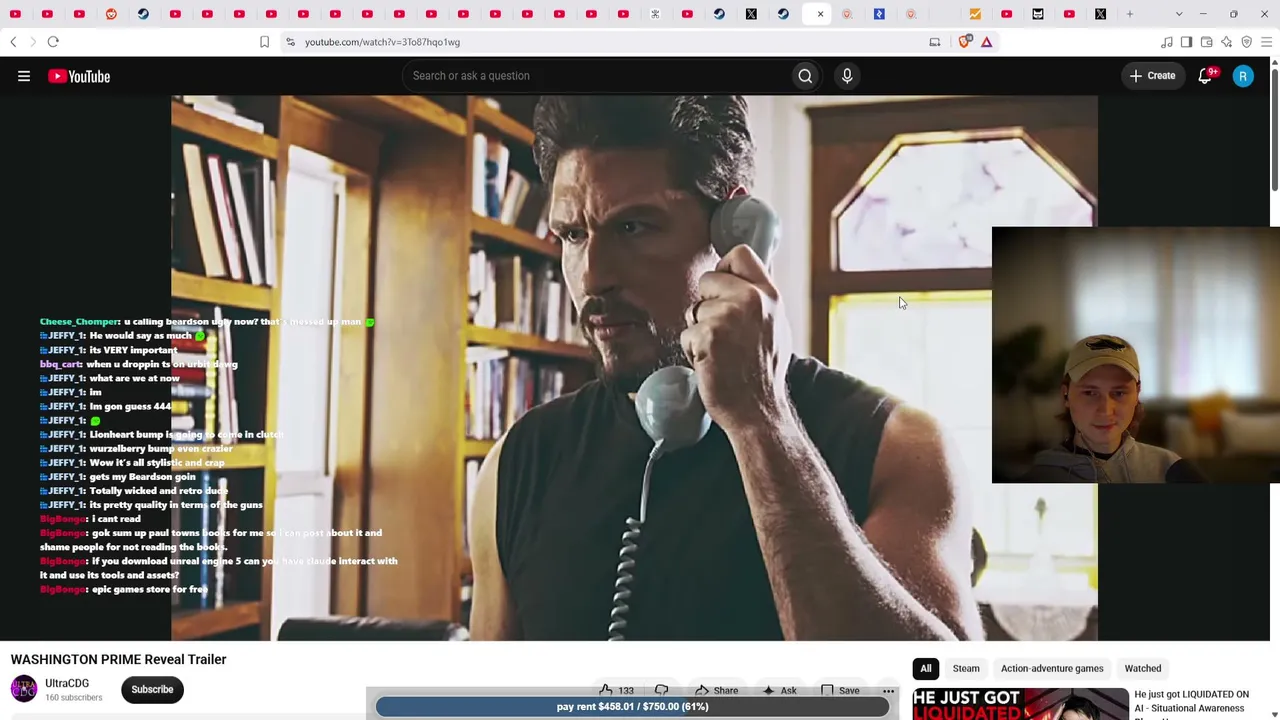
Task: Open the Brave Shields lion icon
Action: (965, 42)
